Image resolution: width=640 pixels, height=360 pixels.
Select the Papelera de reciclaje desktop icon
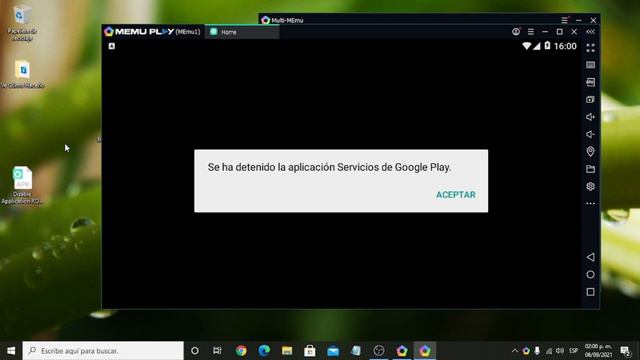coord(22,22)
